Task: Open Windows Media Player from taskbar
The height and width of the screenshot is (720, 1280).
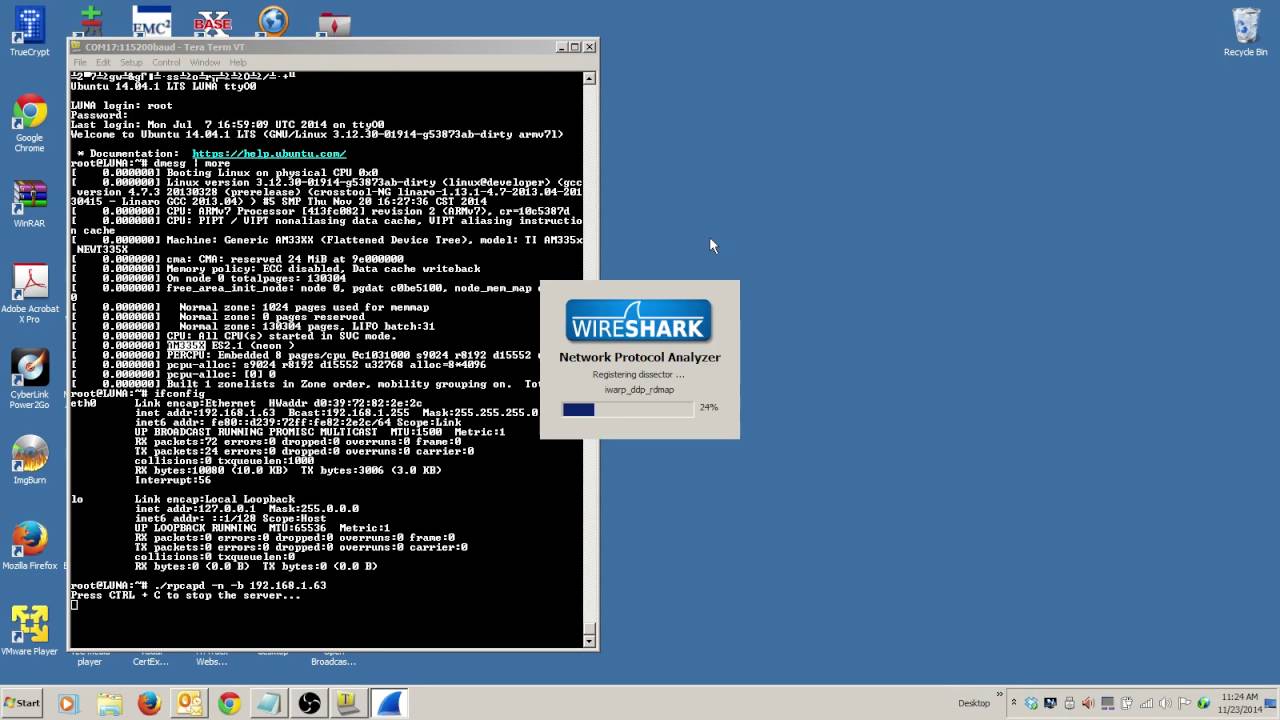Action: pos(68,704)
